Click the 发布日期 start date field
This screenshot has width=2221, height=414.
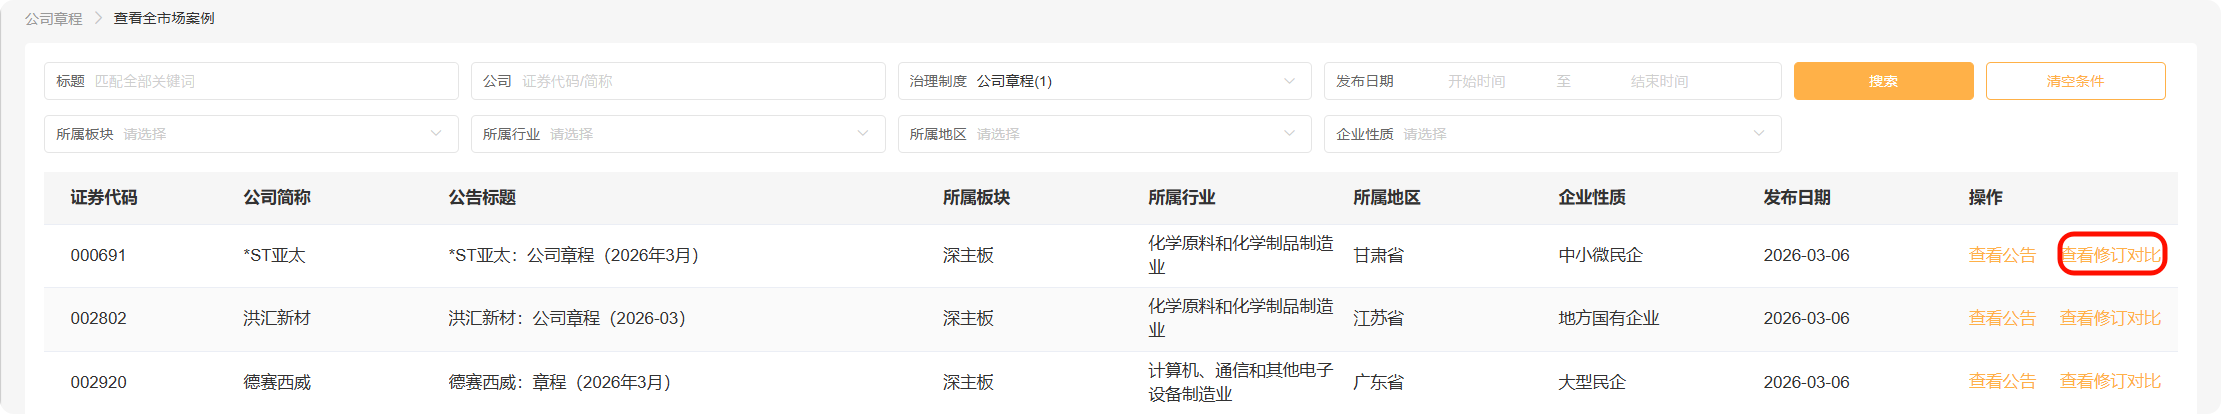[1476, 81]
